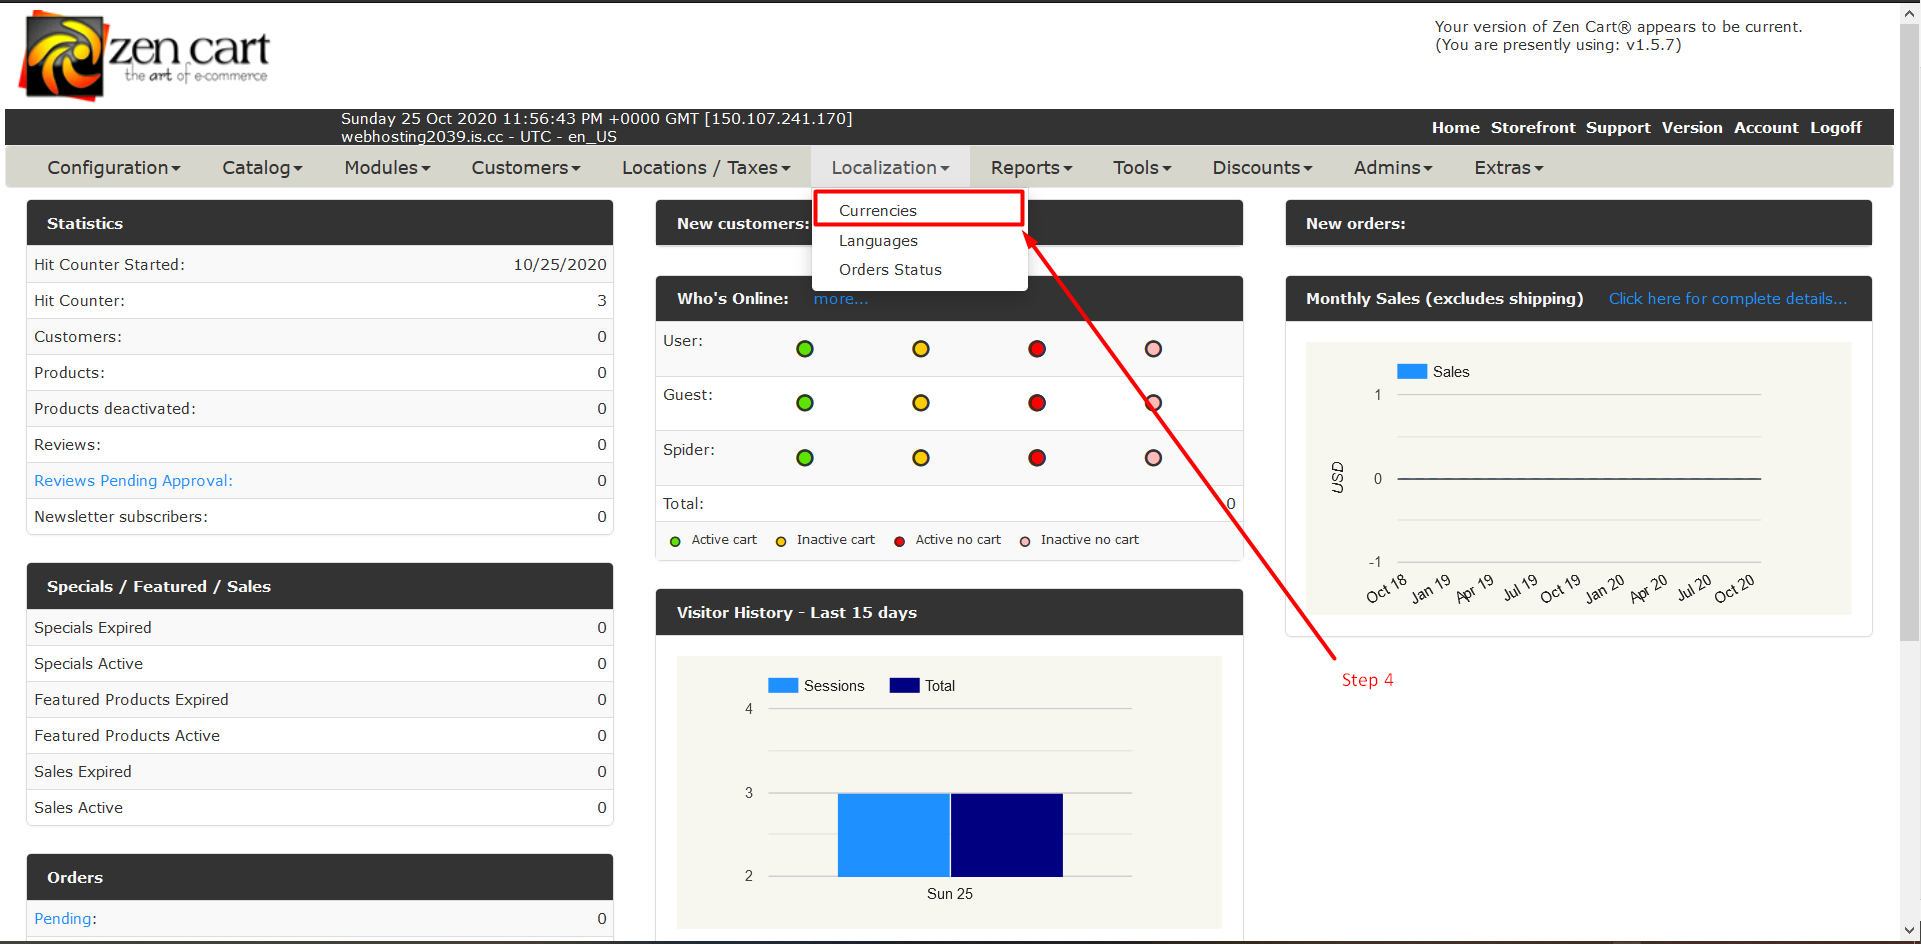This screenshot has width=1921, height=944.
Task: Click the red dot in the Spider row
Action: tap(1037, 458)
